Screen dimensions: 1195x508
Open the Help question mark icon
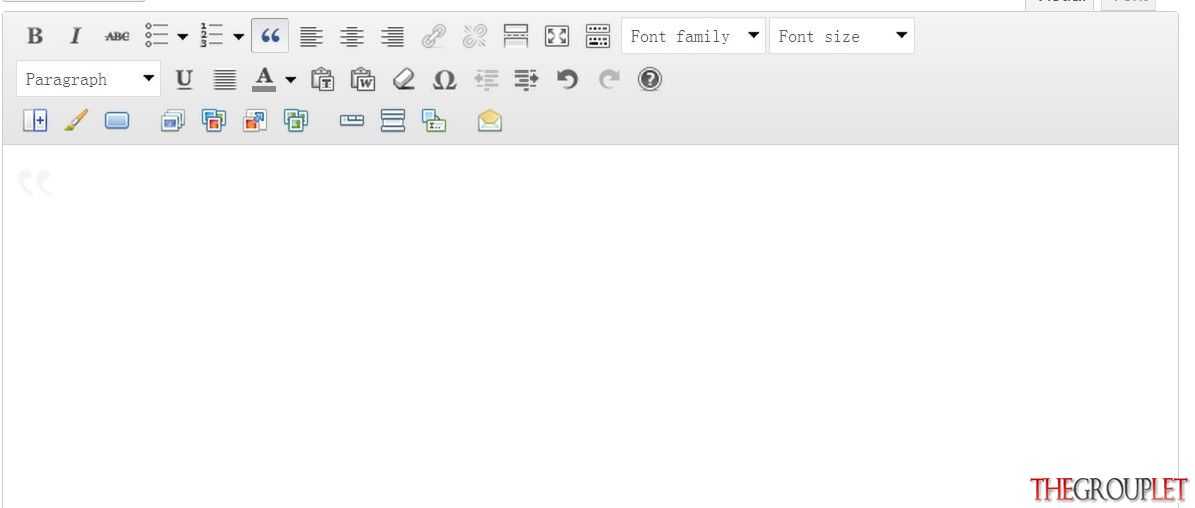pos(649,79)
